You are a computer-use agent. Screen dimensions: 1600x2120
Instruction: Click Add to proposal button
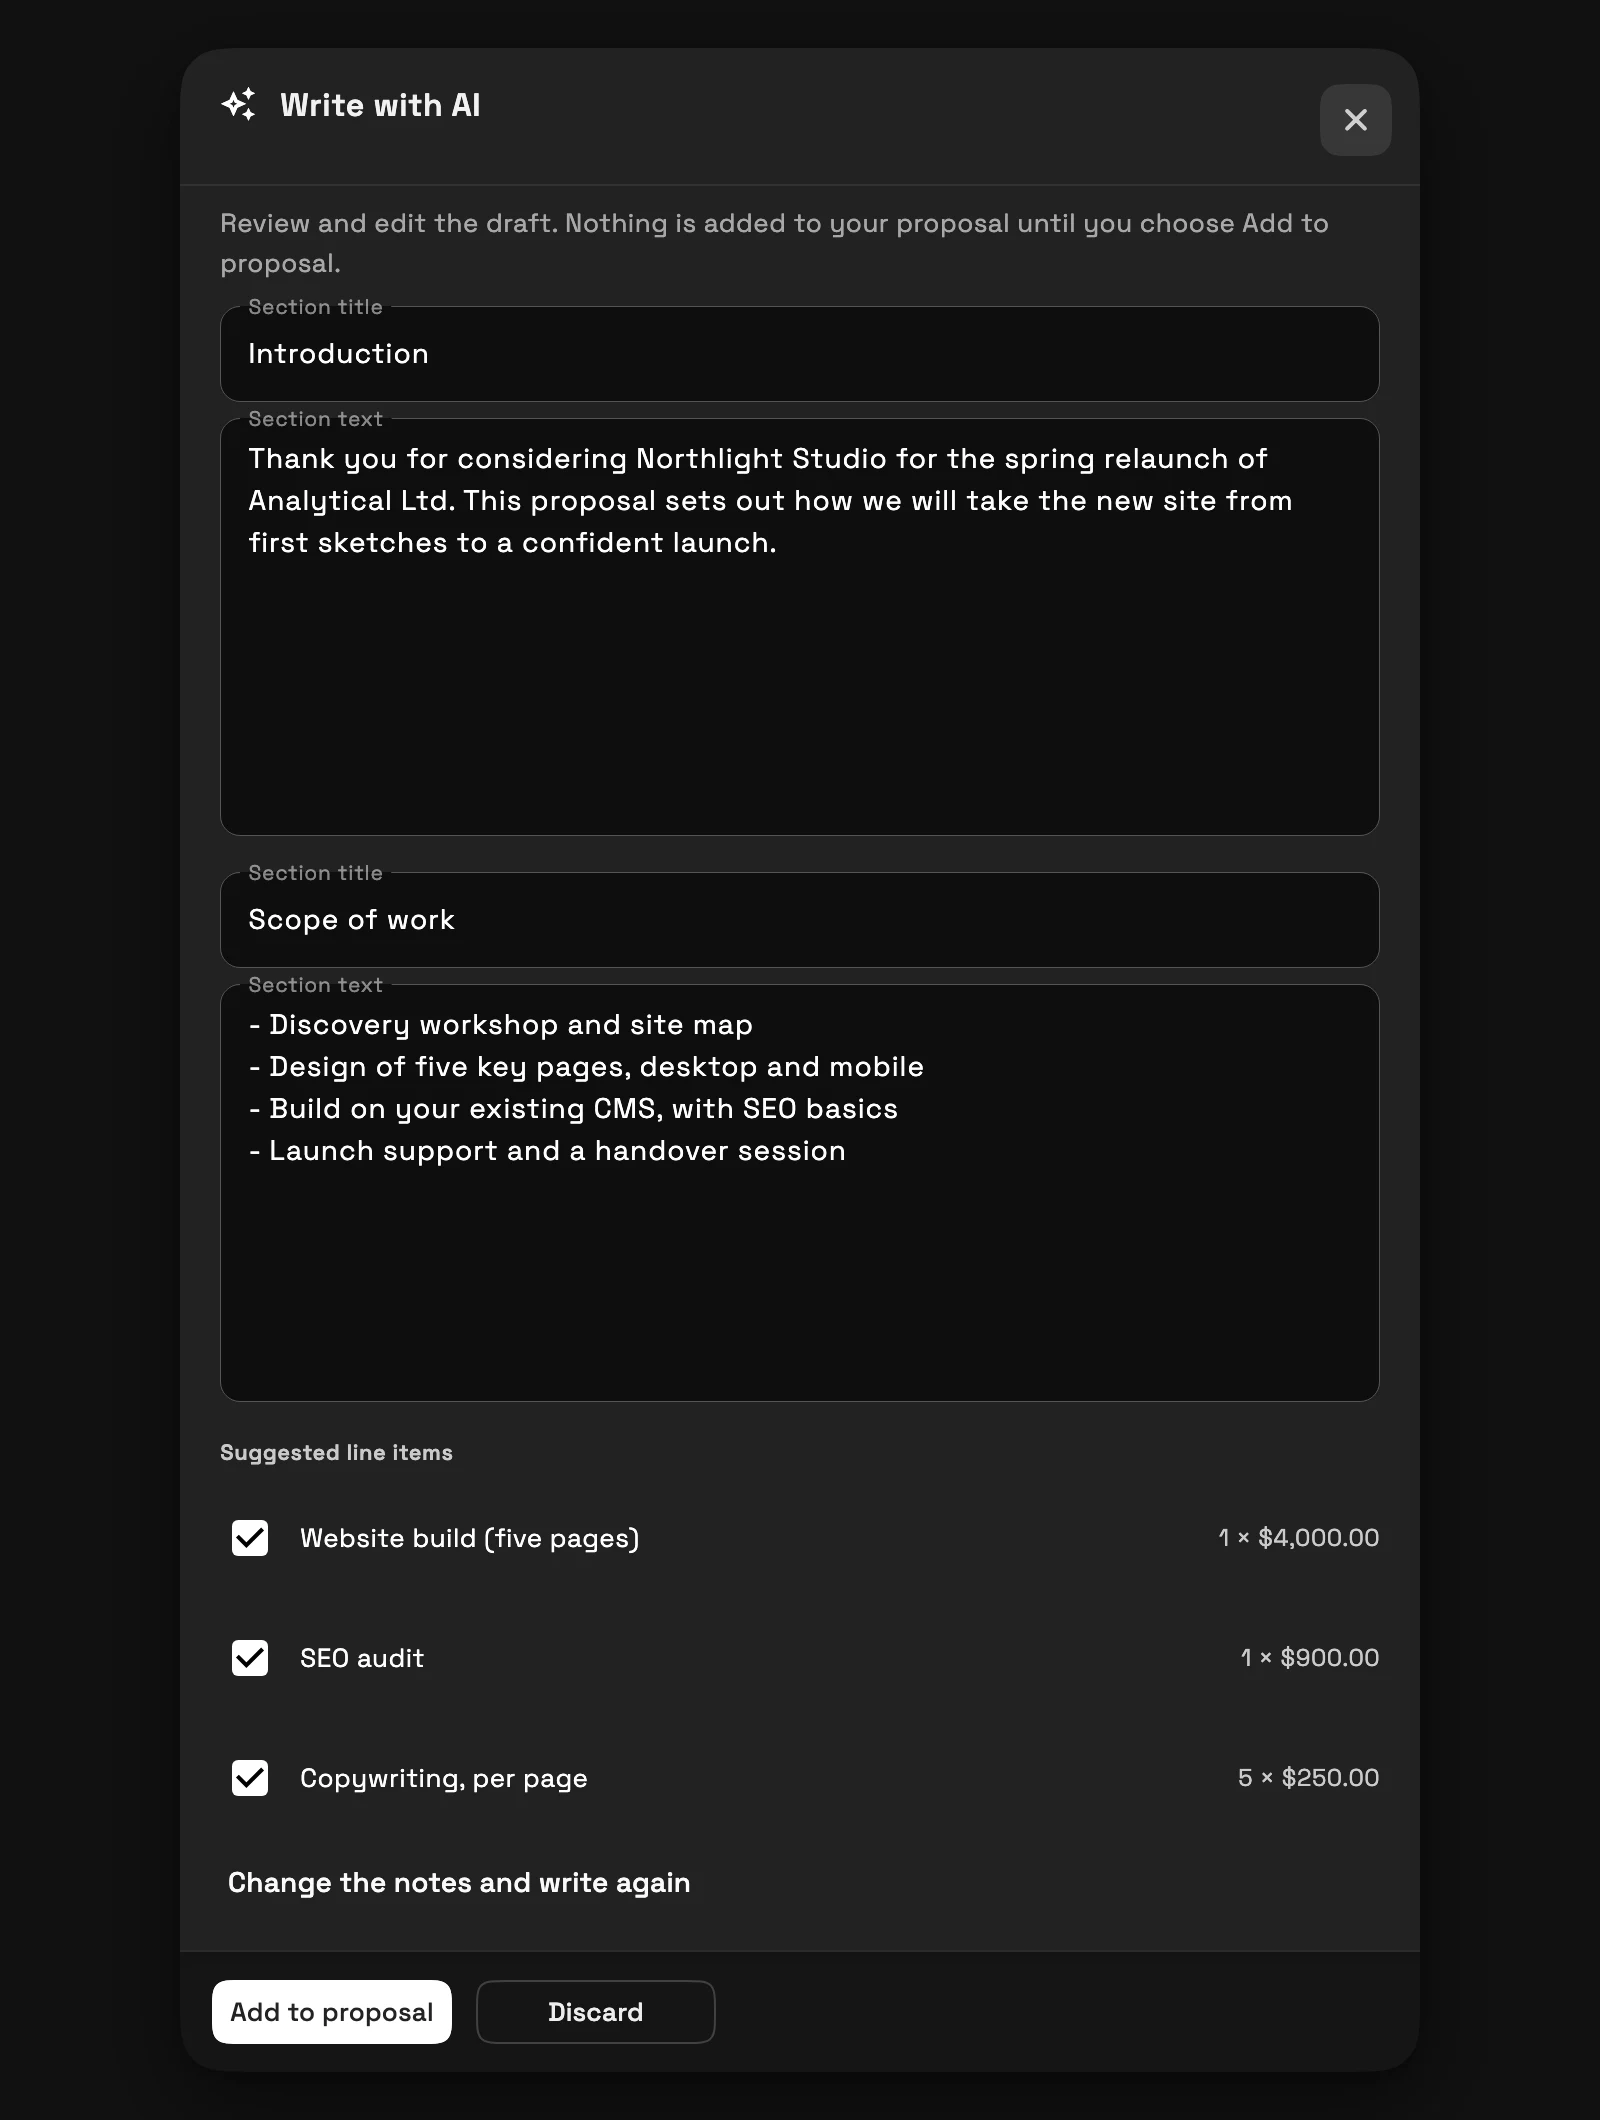332,2012
